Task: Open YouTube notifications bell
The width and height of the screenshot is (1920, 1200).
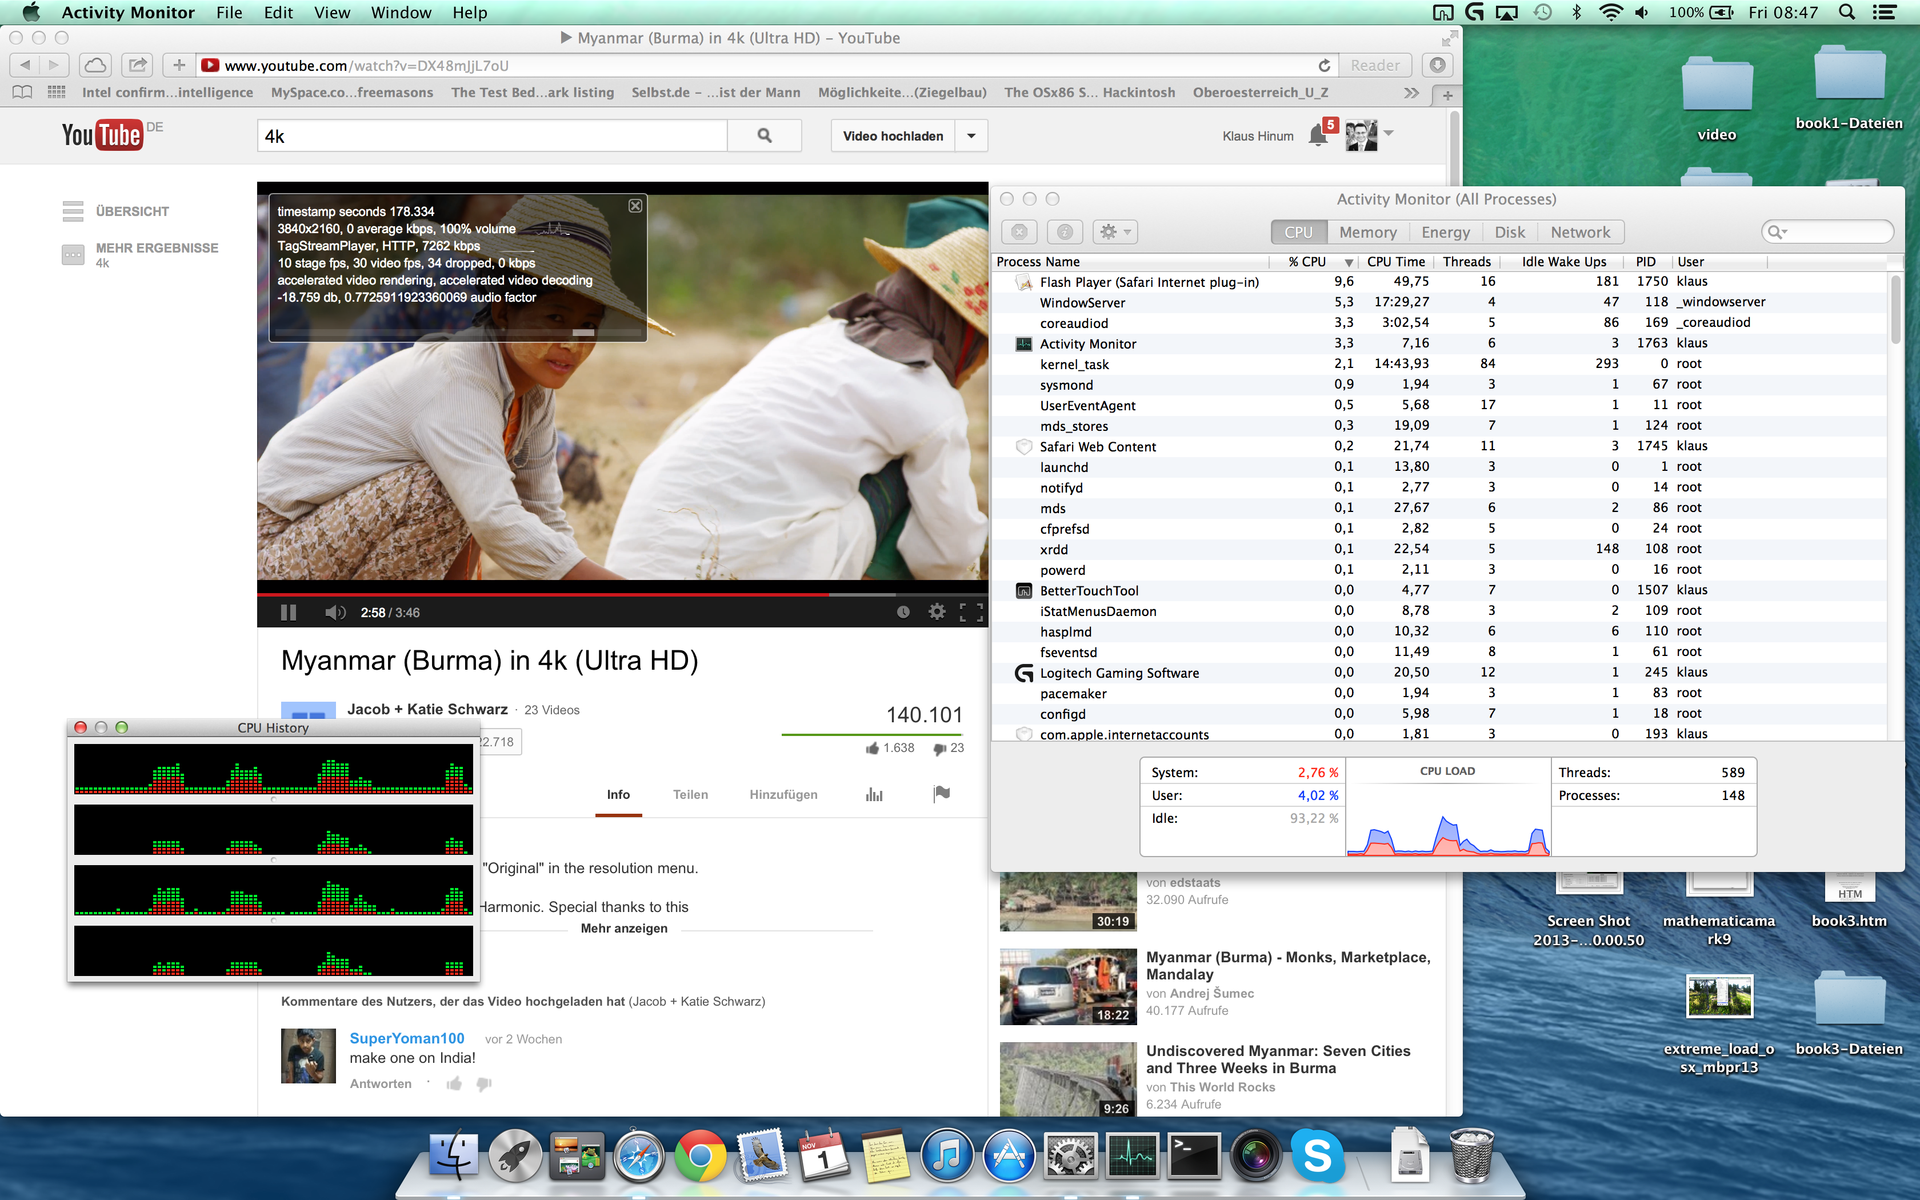Action: point(1319,136)
